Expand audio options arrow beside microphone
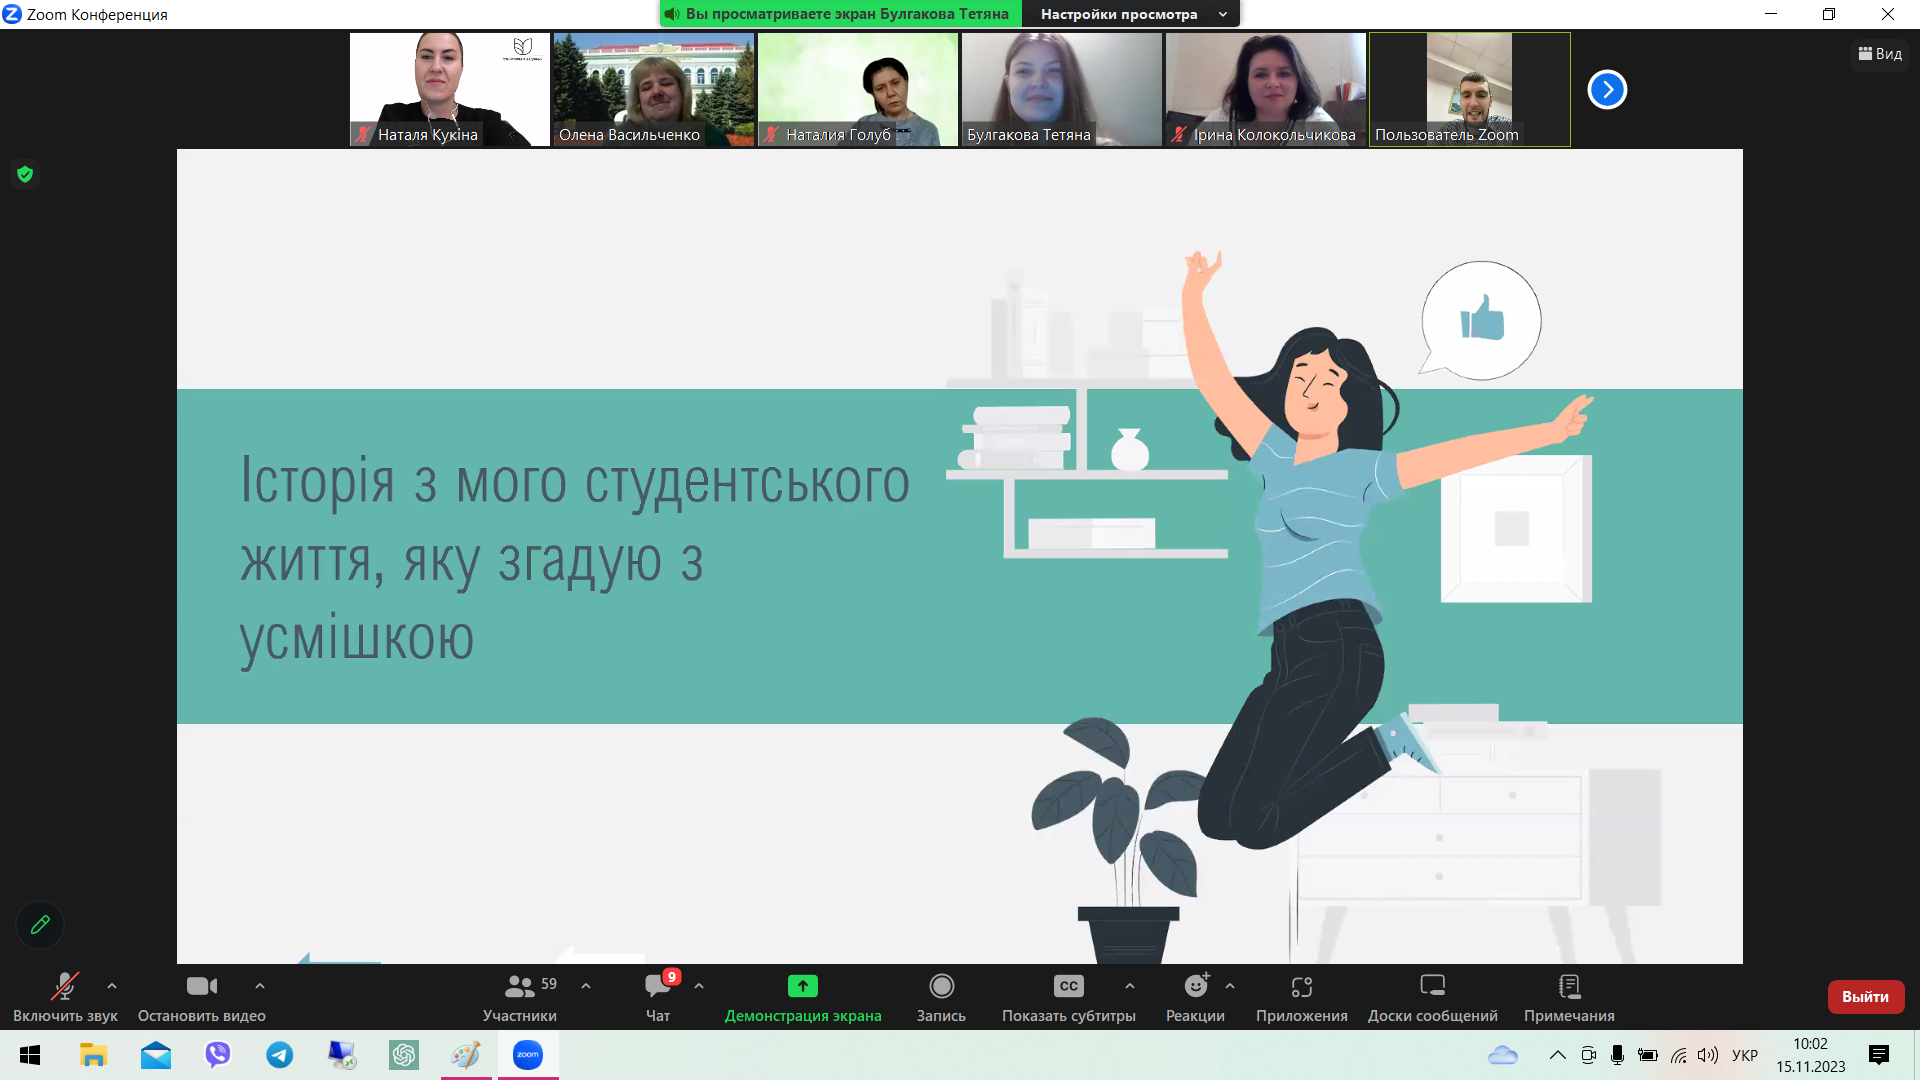 [112, 986]
